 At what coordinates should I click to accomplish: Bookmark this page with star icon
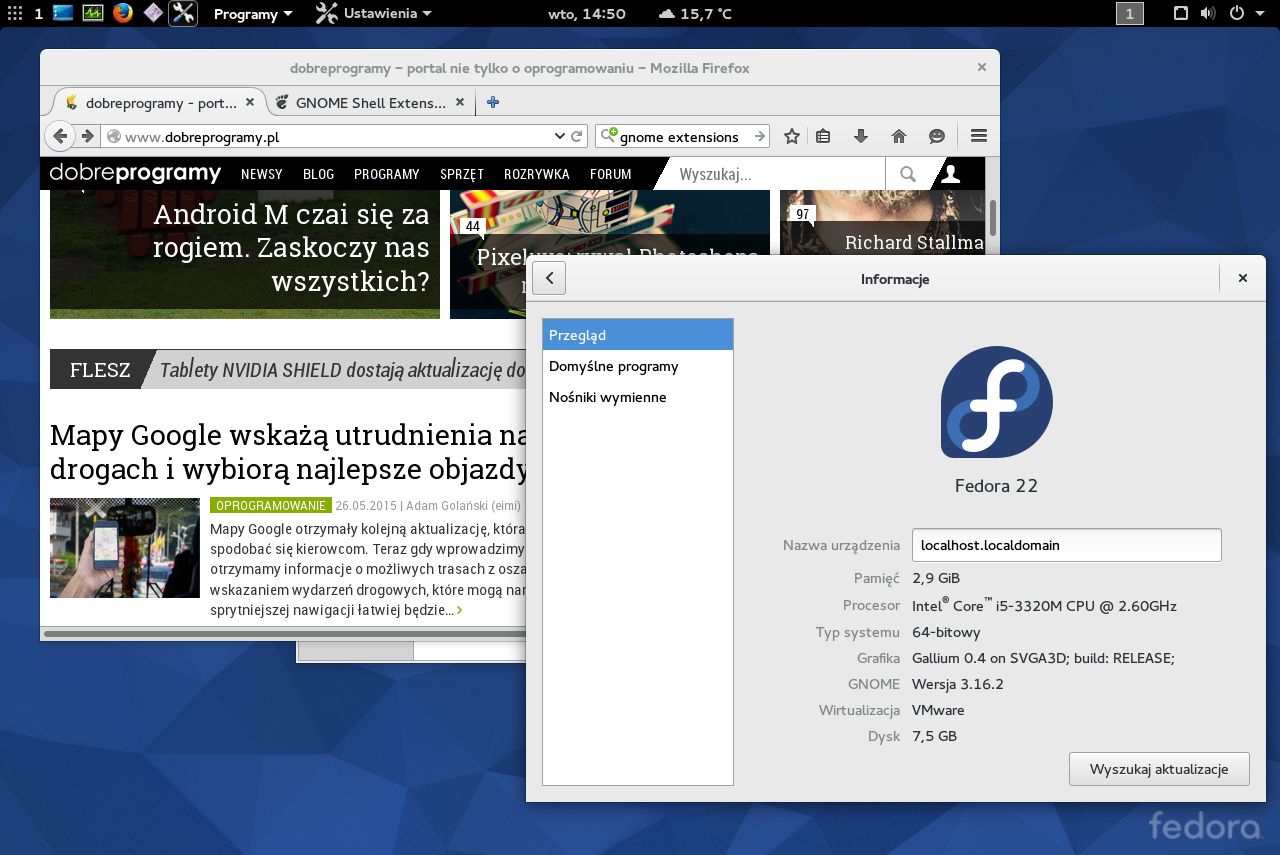coord(792,137)
